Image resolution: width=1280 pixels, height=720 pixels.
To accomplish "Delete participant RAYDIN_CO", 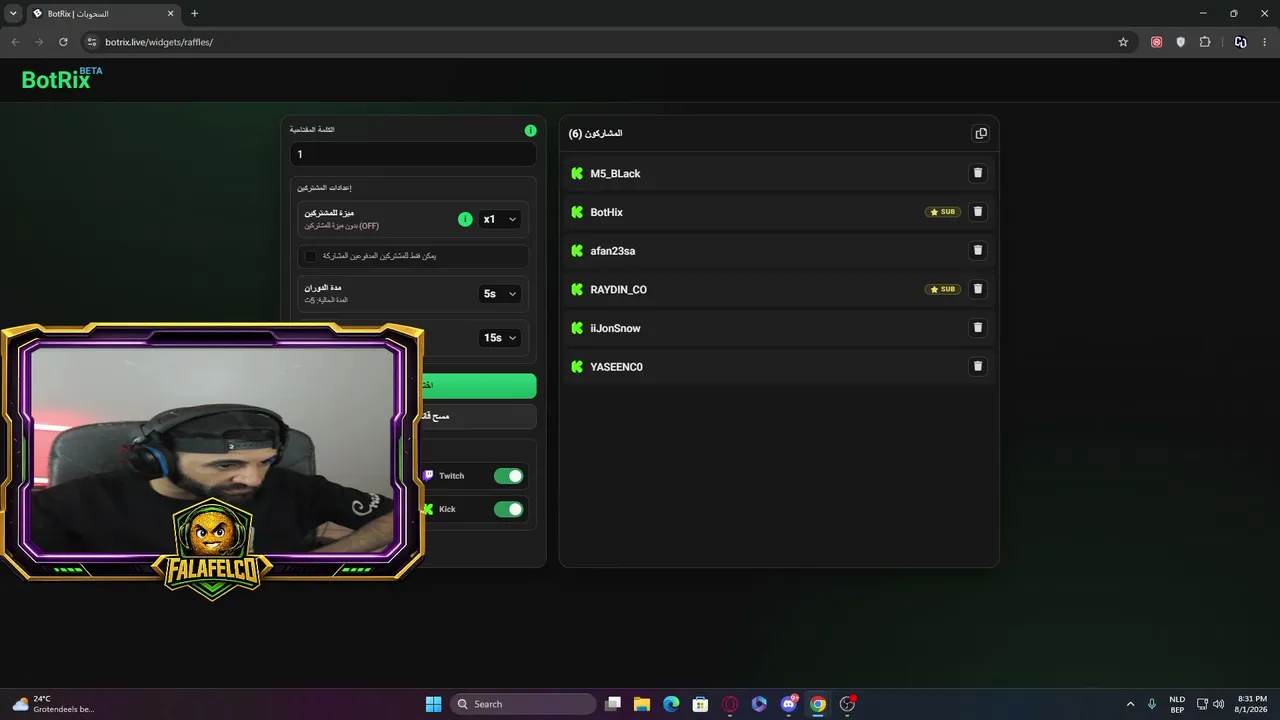I will click(x=978, y=289).
